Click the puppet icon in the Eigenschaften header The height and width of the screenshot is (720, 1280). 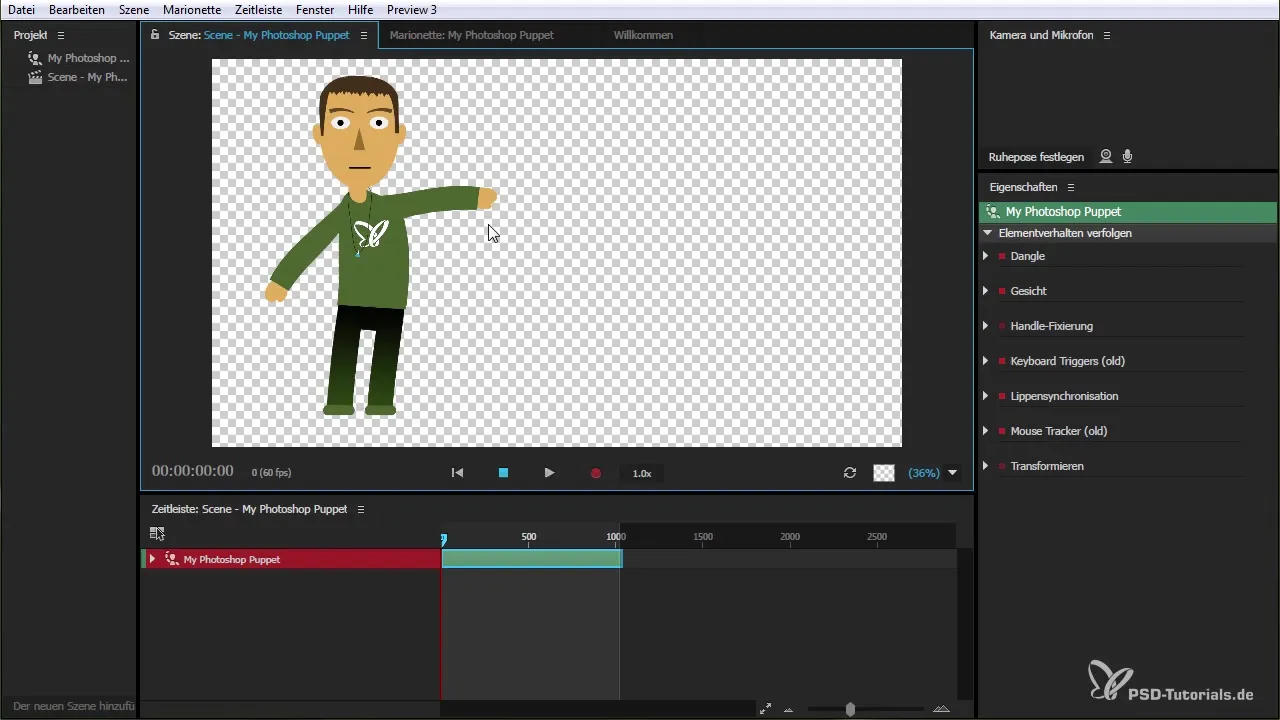click(993, 212)
